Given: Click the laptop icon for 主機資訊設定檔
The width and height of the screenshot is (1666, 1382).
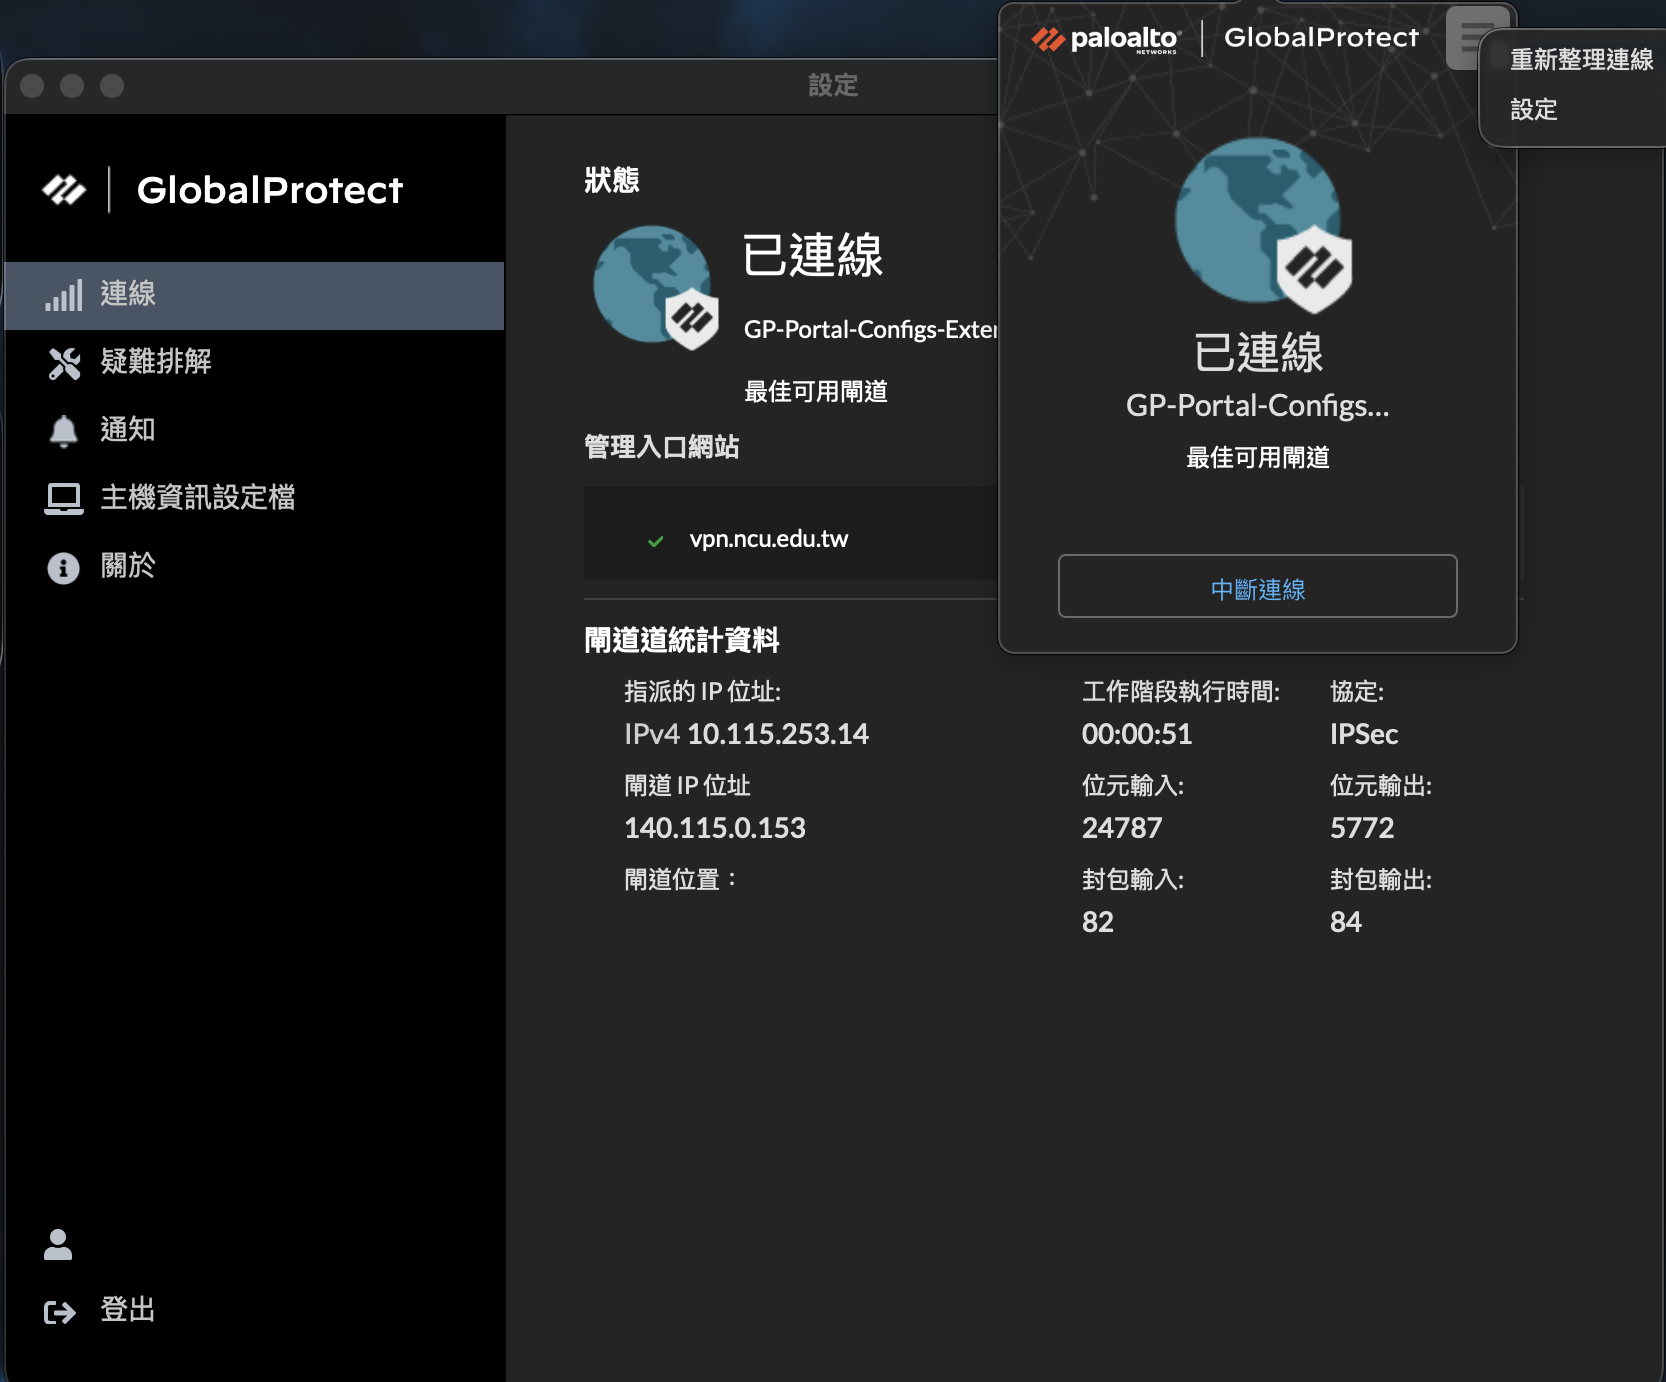Looking at the screenshot, I should 64,498.
